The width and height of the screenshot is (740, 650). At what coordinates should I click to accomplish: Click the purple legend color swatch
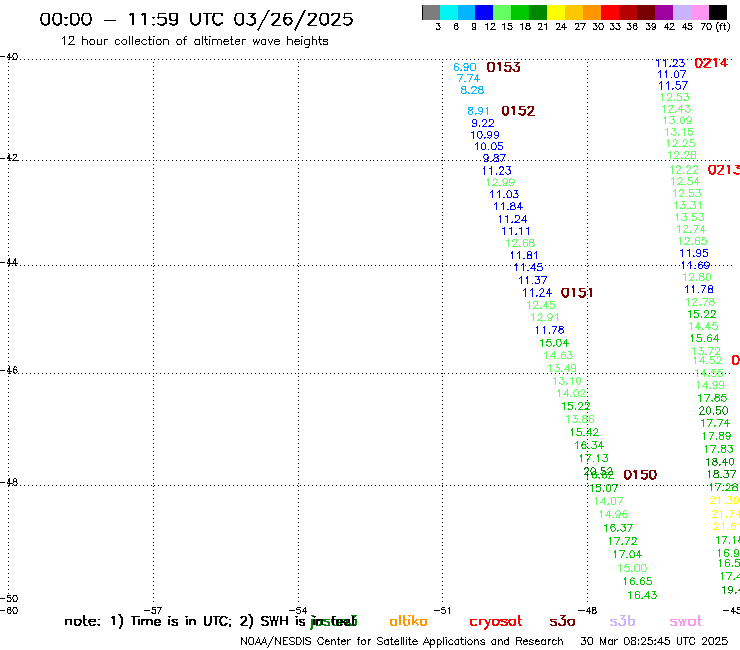664,12
